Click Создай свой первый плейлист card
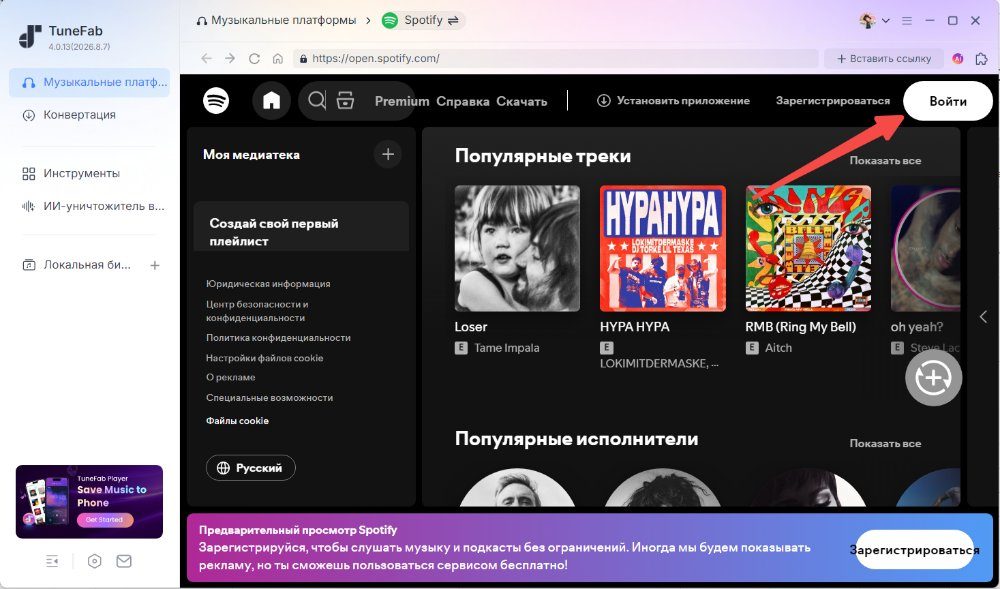1000x589 pixels. tap(301, 226)
